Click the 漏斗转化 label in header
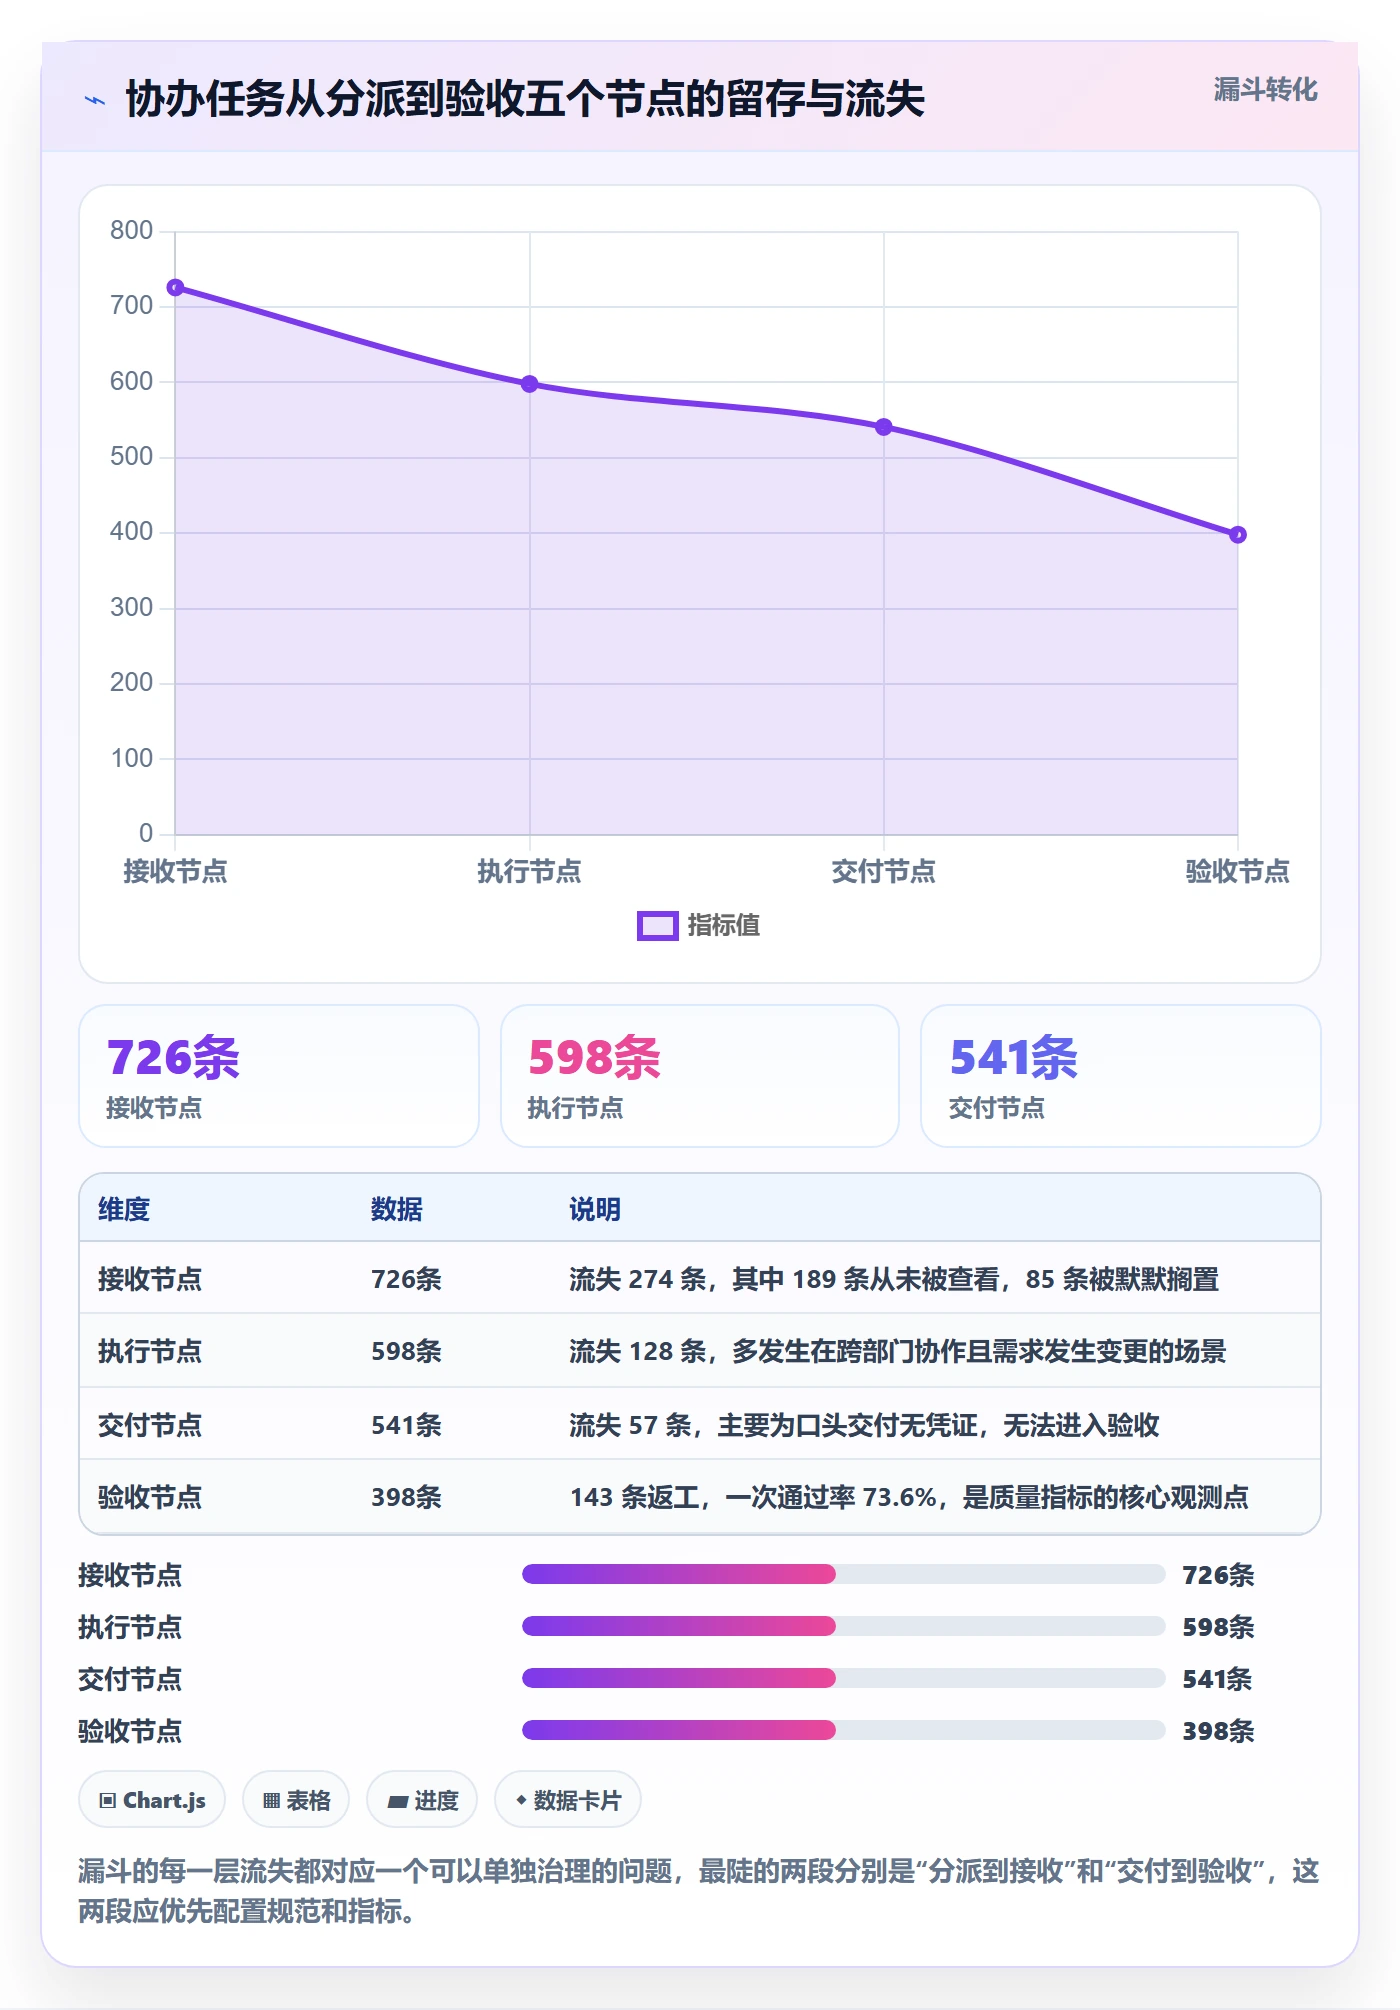This screenshot has width=1400, height=2010. point(1265,90)
